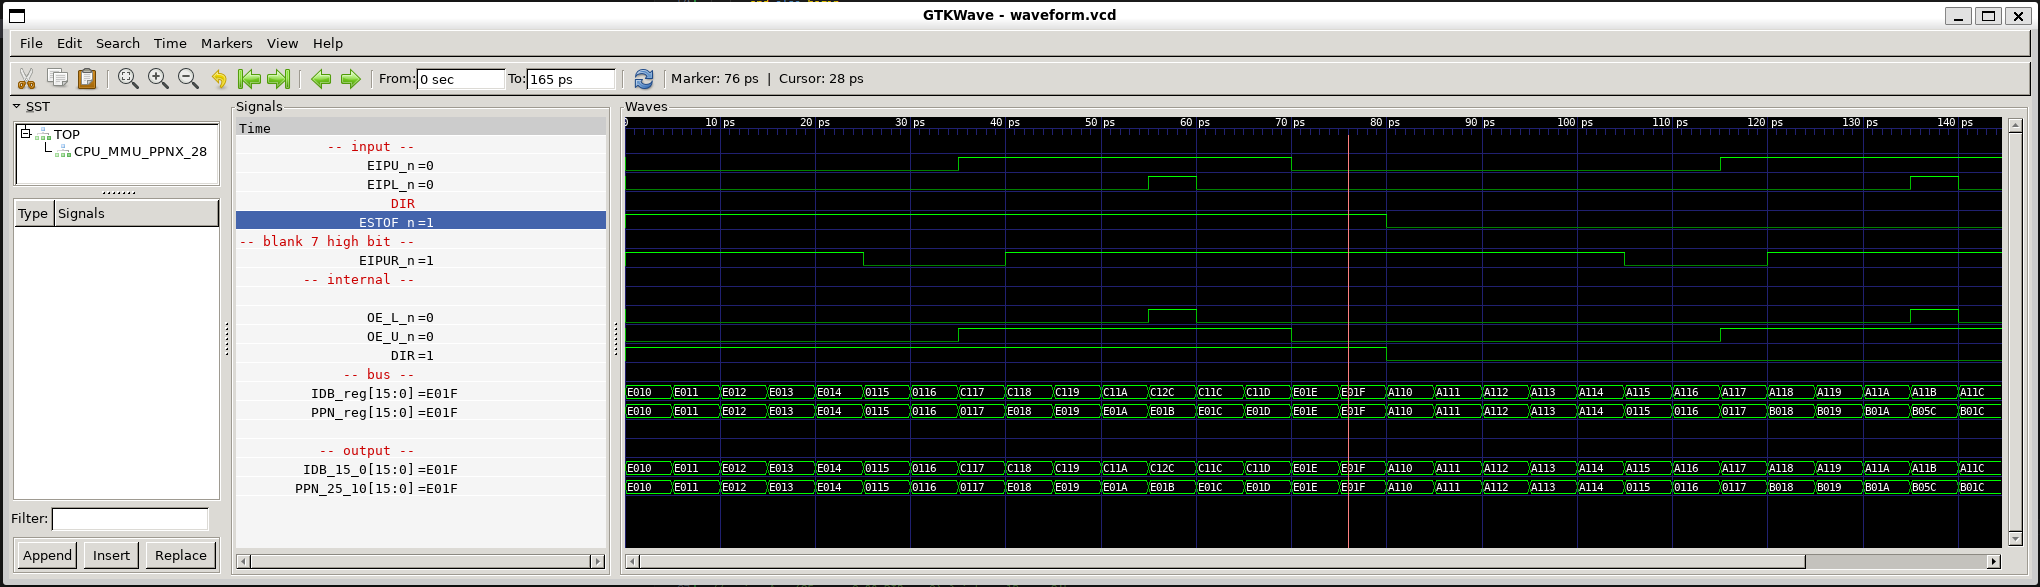Click the signal Filter input field
The image size is (2040, 587).
[130, 518]
